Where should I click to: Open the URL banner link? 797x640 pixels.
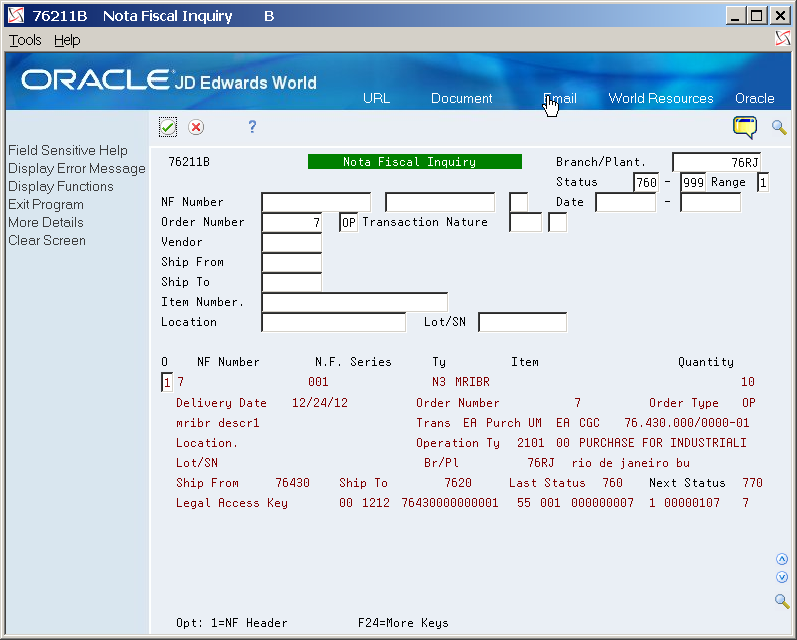click(376, 98)
